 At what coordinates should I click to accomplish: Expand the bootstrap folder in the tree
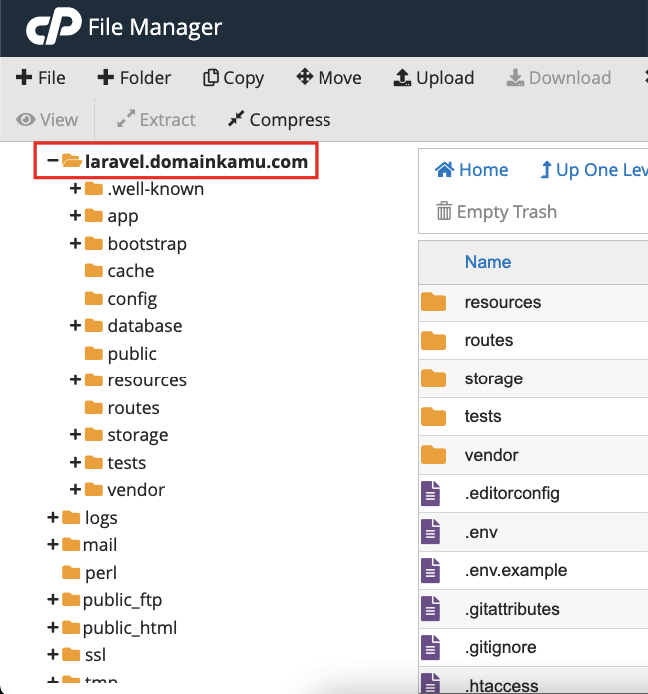(x=75, y=243)
